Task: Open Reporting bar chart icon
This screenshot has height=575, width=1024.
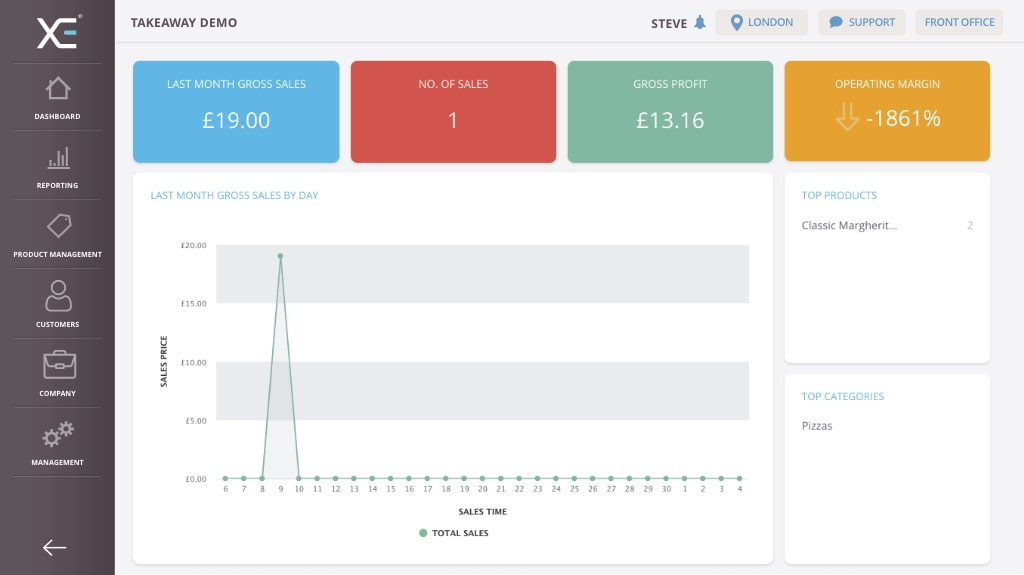Action: 58,158
